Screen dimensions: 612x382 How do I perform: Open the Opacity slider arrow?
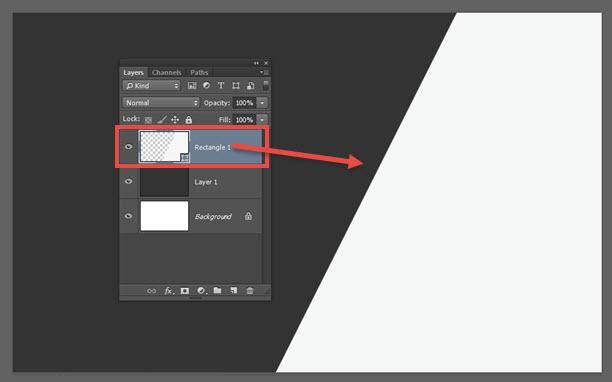(262, 103)
